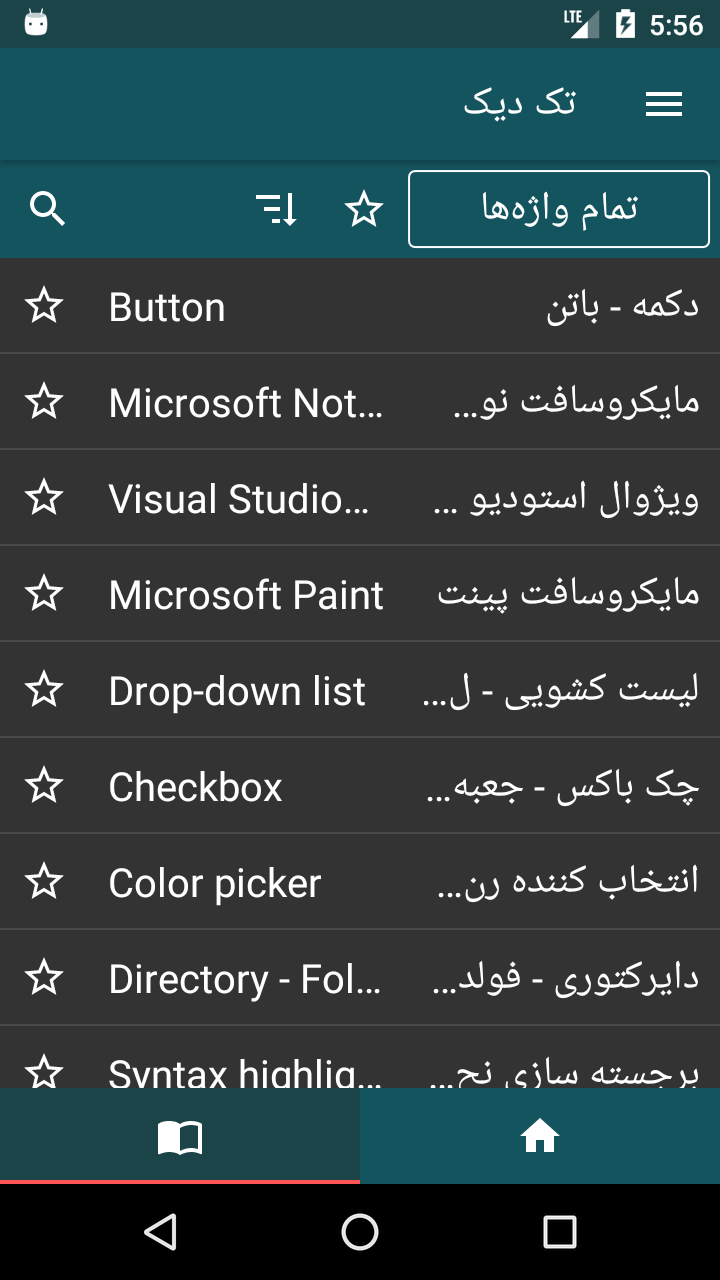Screen dimensions: 720x1280
Task: Open the hamburger navigation menu
Action: [x=664, y=104]
